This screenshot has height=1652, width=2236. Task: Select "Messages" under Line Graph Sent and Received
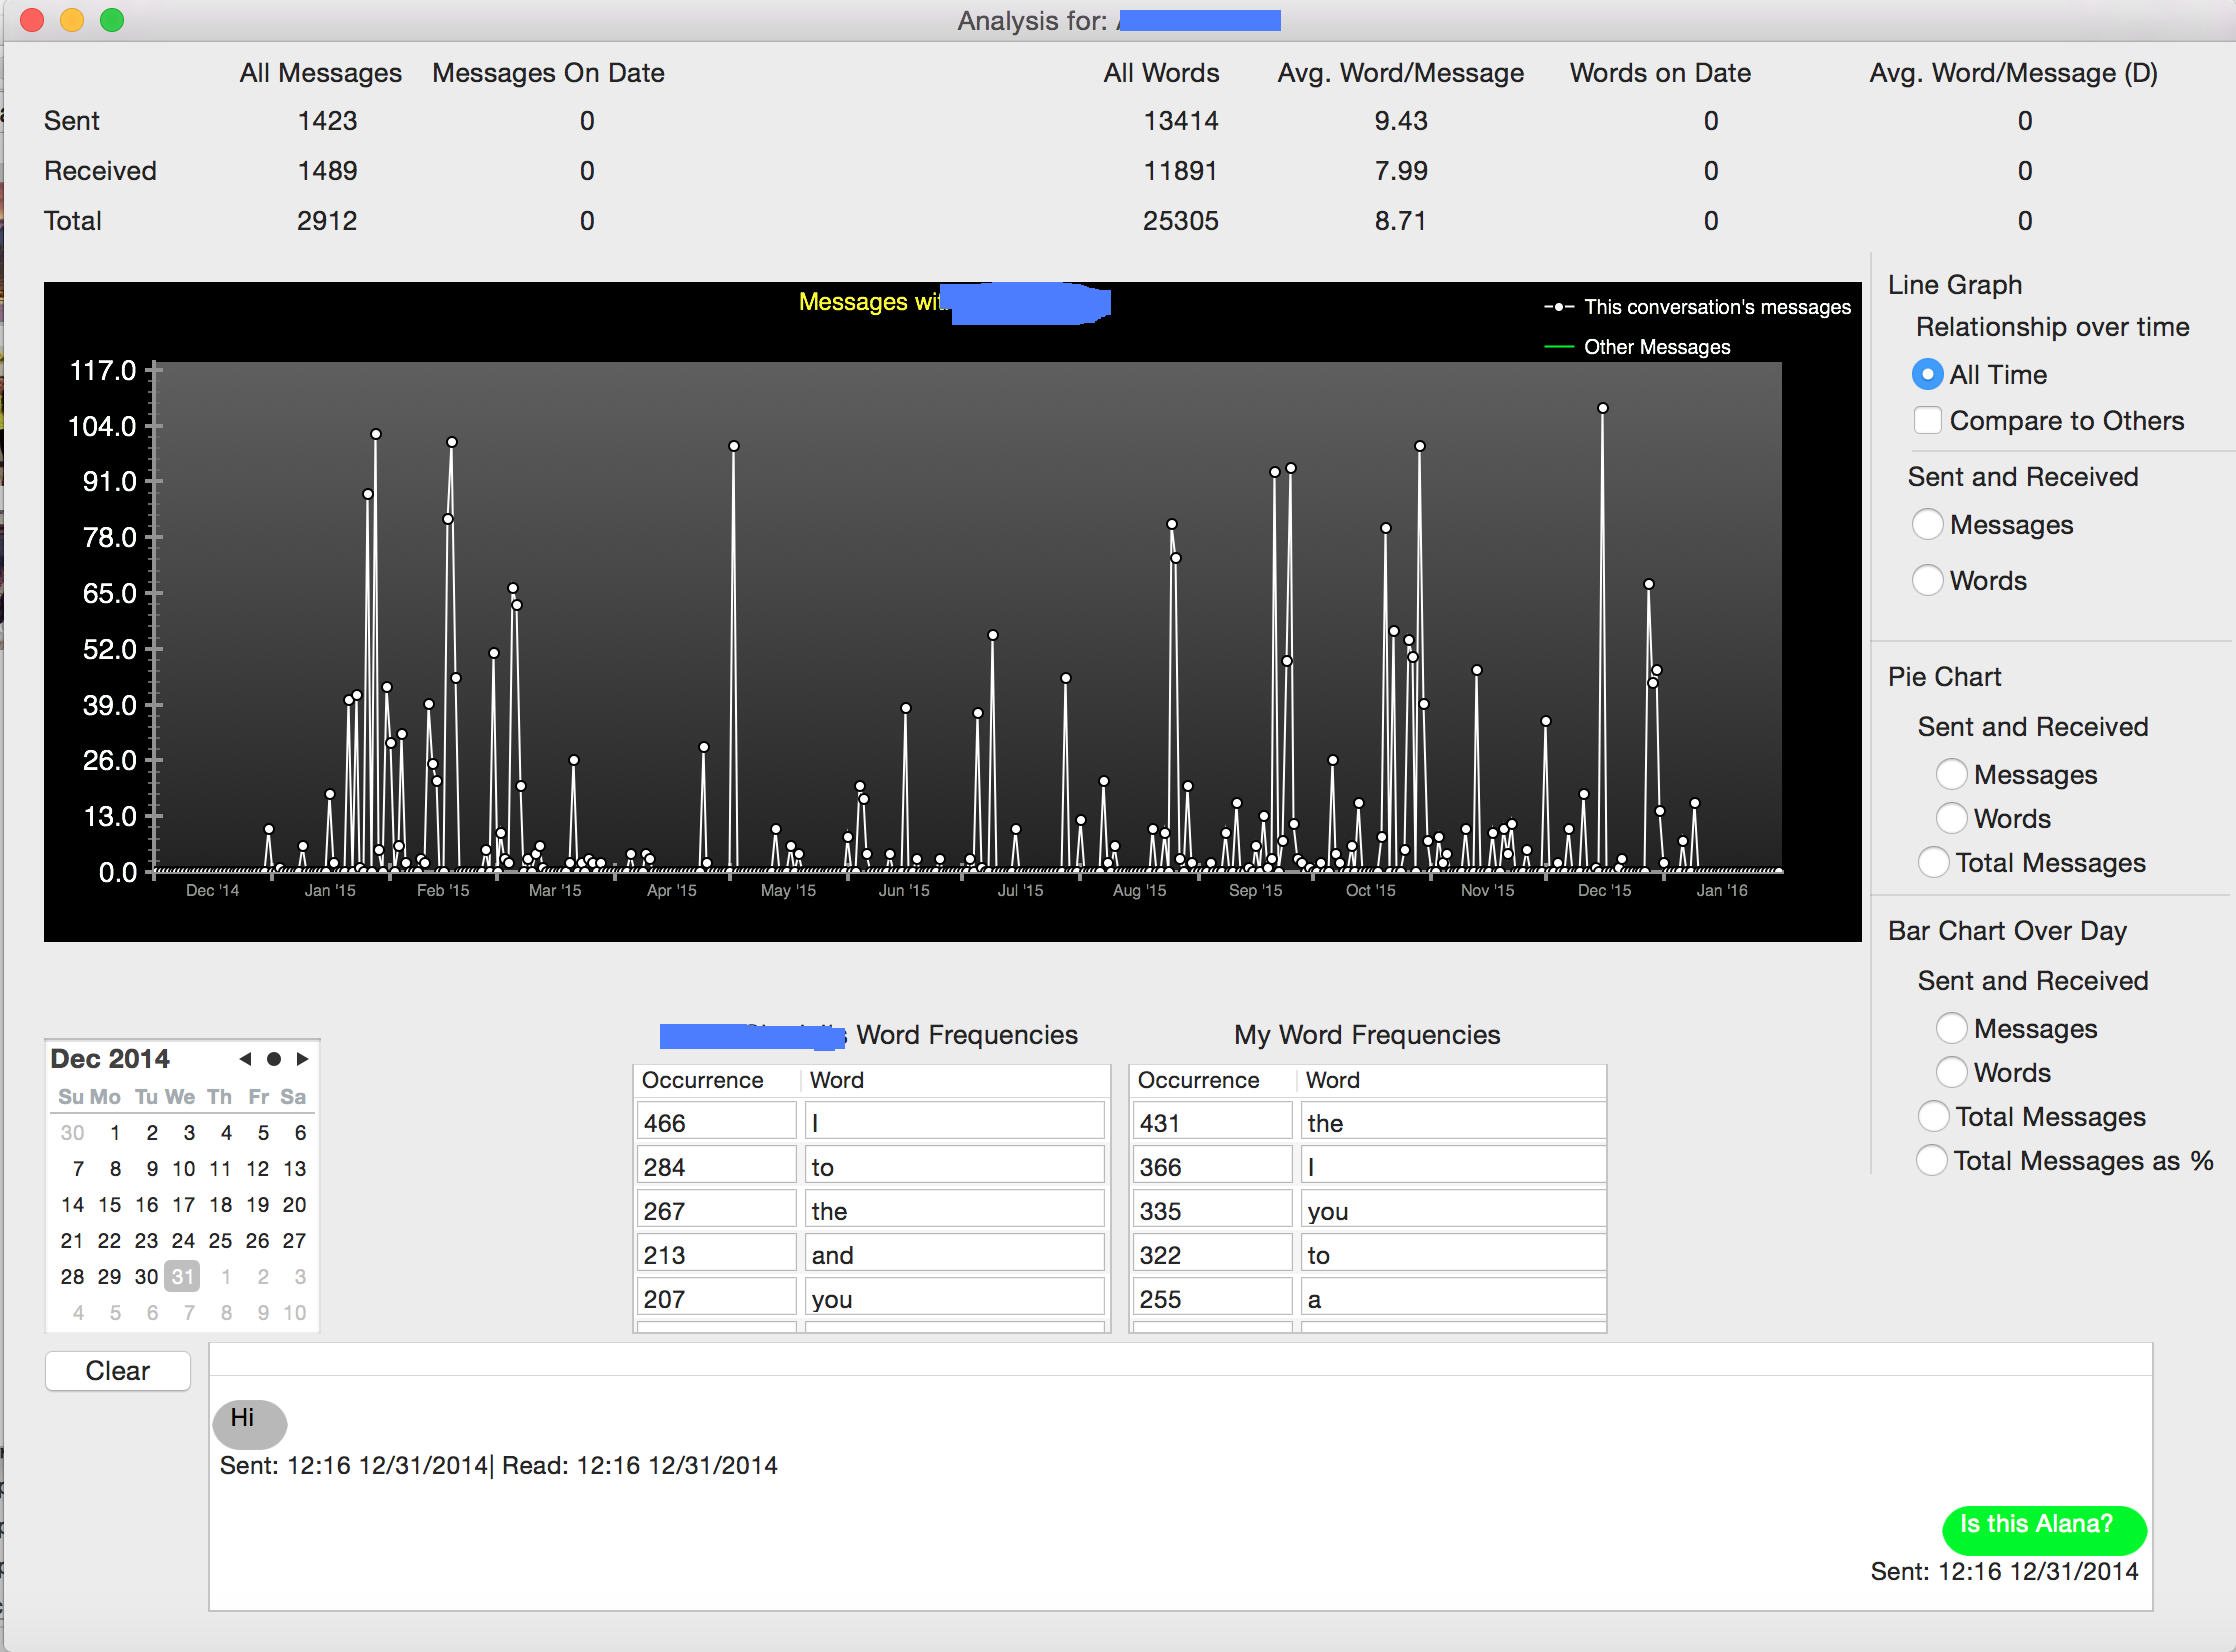[1928, 524]
